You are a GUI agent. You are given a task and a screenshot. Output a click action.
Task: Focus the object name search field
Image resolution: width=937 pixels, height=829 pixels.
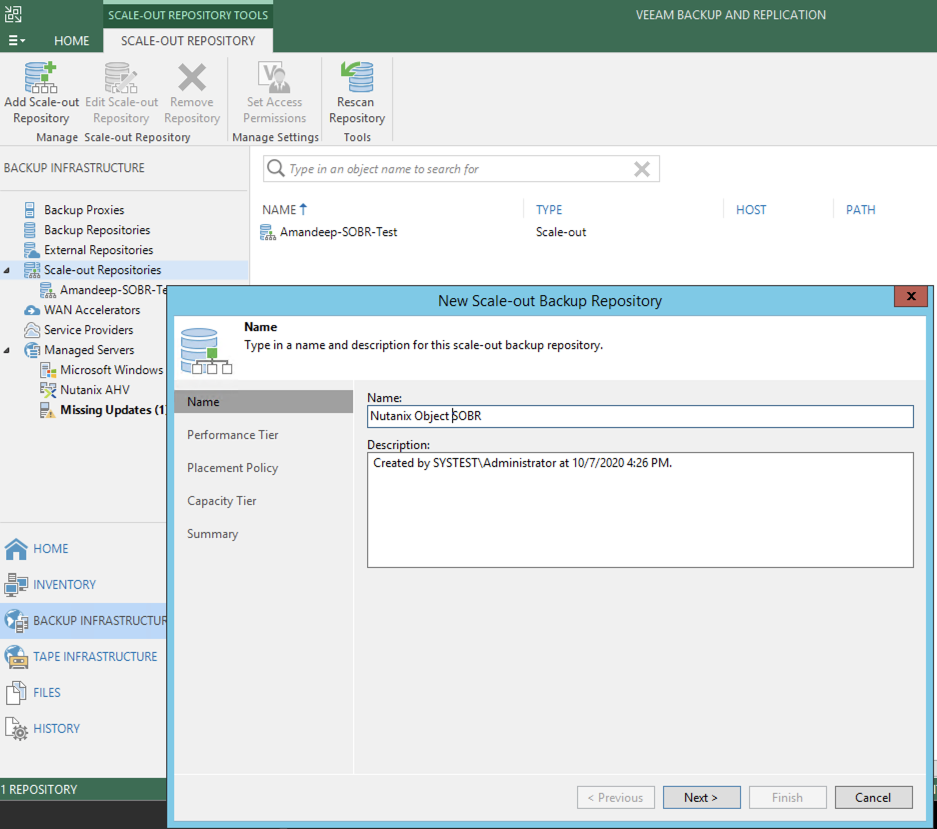pyautogui.click(x=460, y=169)
